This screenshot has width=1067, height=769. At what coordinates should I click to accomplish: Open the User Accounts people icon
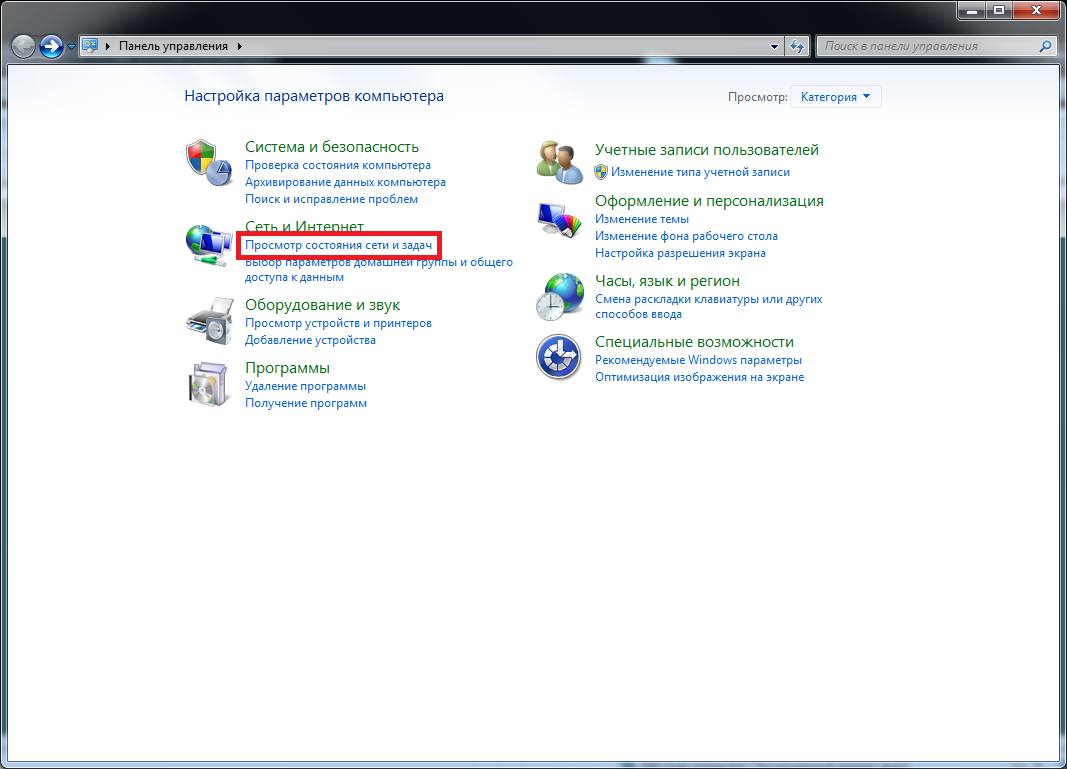coord(559,162)
